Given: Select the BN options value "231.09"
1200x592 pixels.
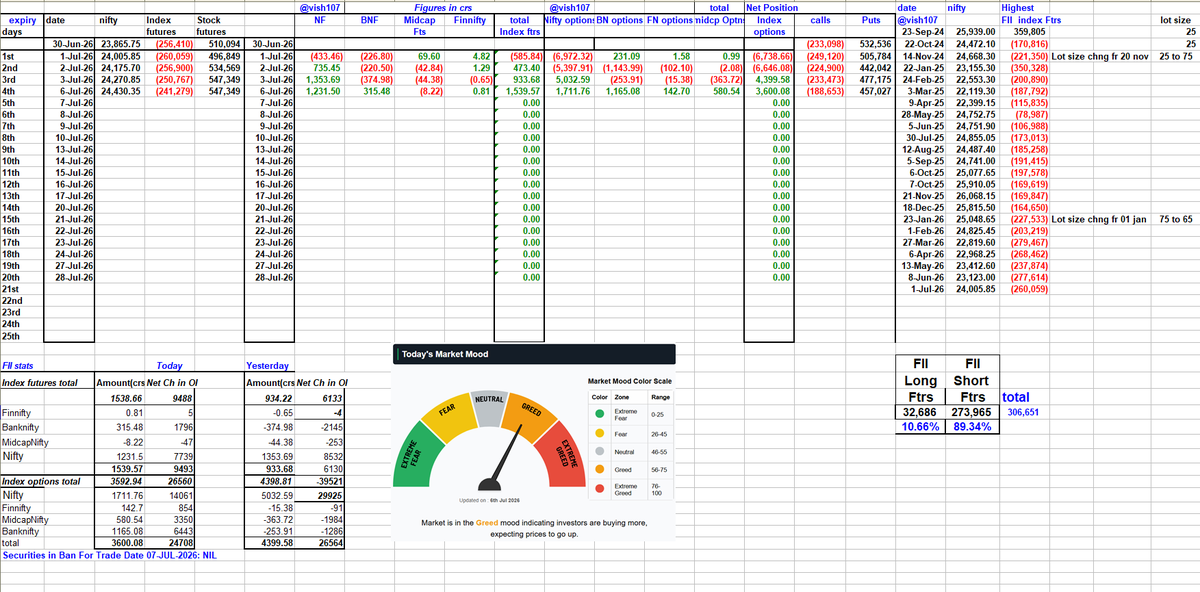Looking at the screenshot, I should coord(626,56).
